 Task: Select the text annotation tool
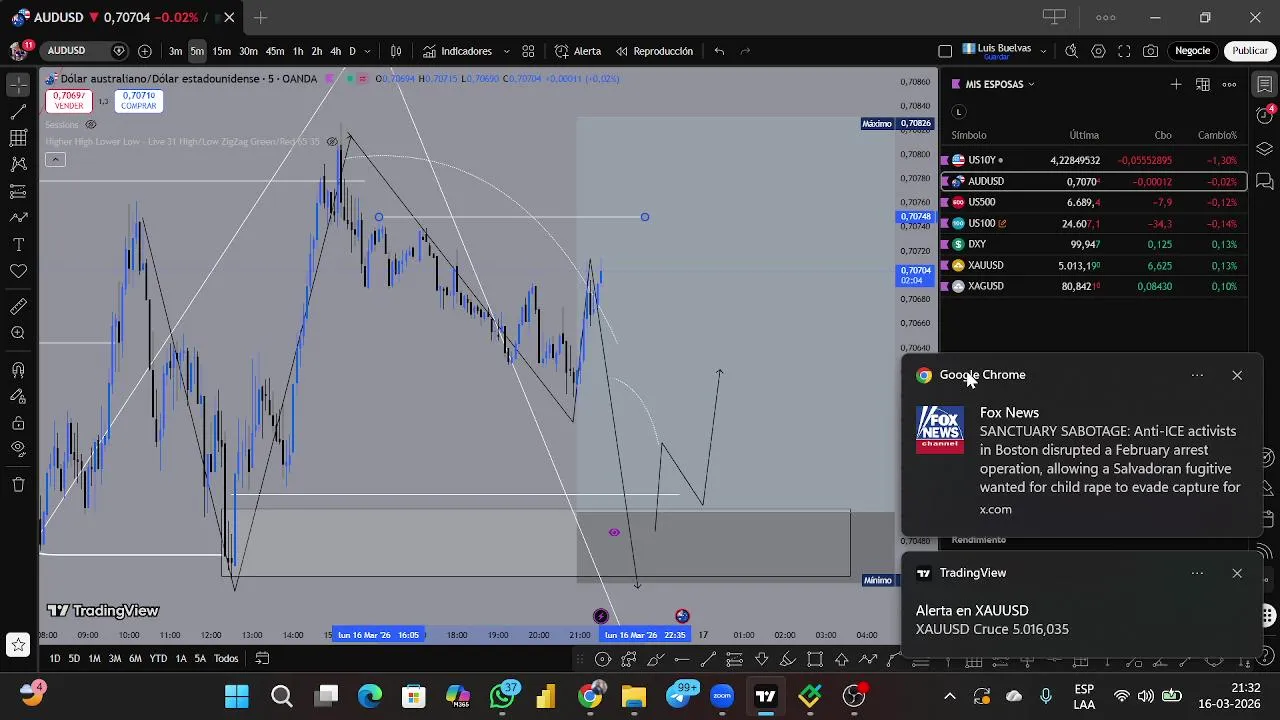18,245
